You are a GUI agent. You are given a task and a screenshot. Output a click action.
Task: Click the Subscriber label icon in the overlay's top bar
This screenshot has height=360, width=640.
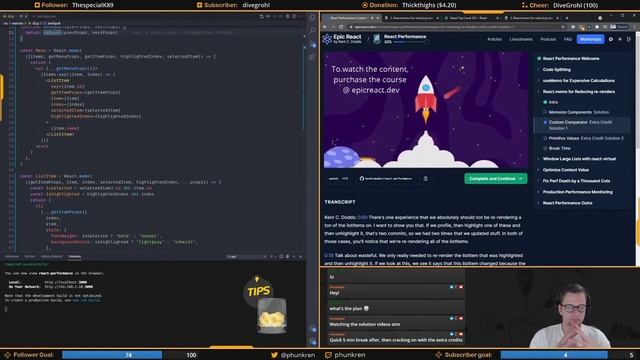tap(200, 5)
